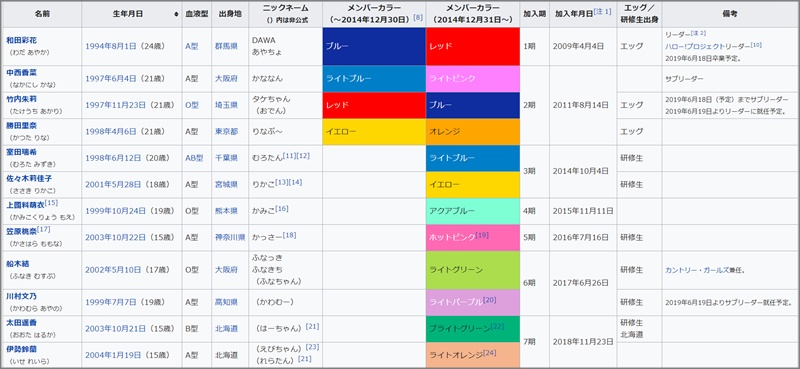Viewport: 800px width, 369px height.
Task: Click the ライトピンク color cell
Action: click(x=472, y=79)
